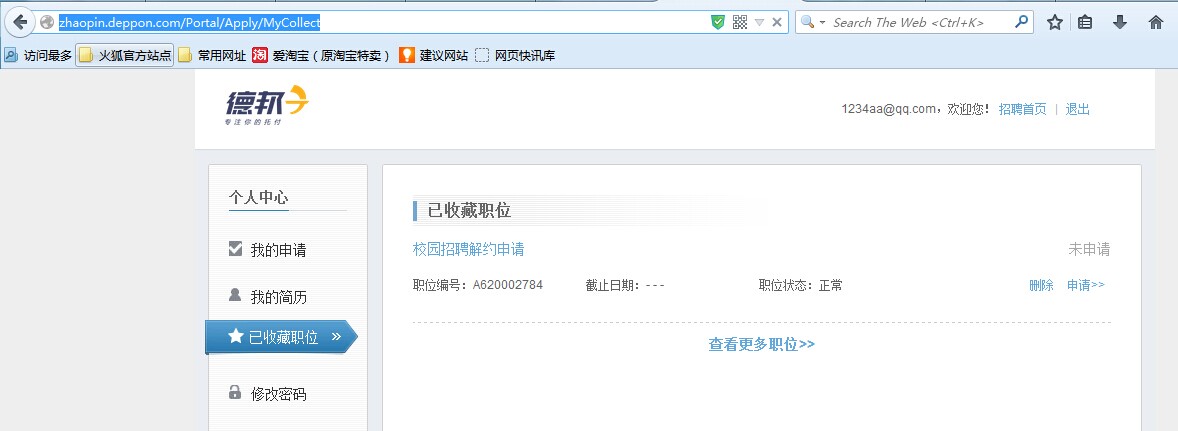Select 已收藏职位 sidebar item

coord(281,337)
